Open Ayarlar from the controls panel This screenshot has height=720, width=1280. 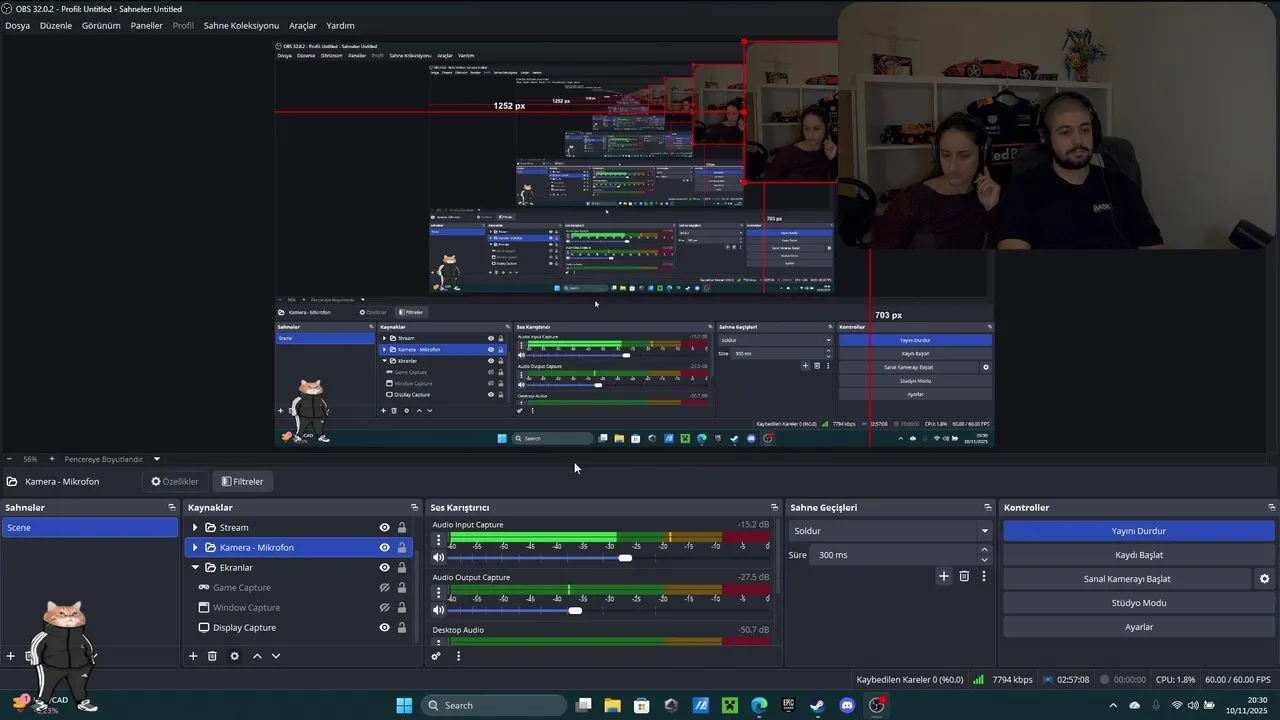[1139, 627]
